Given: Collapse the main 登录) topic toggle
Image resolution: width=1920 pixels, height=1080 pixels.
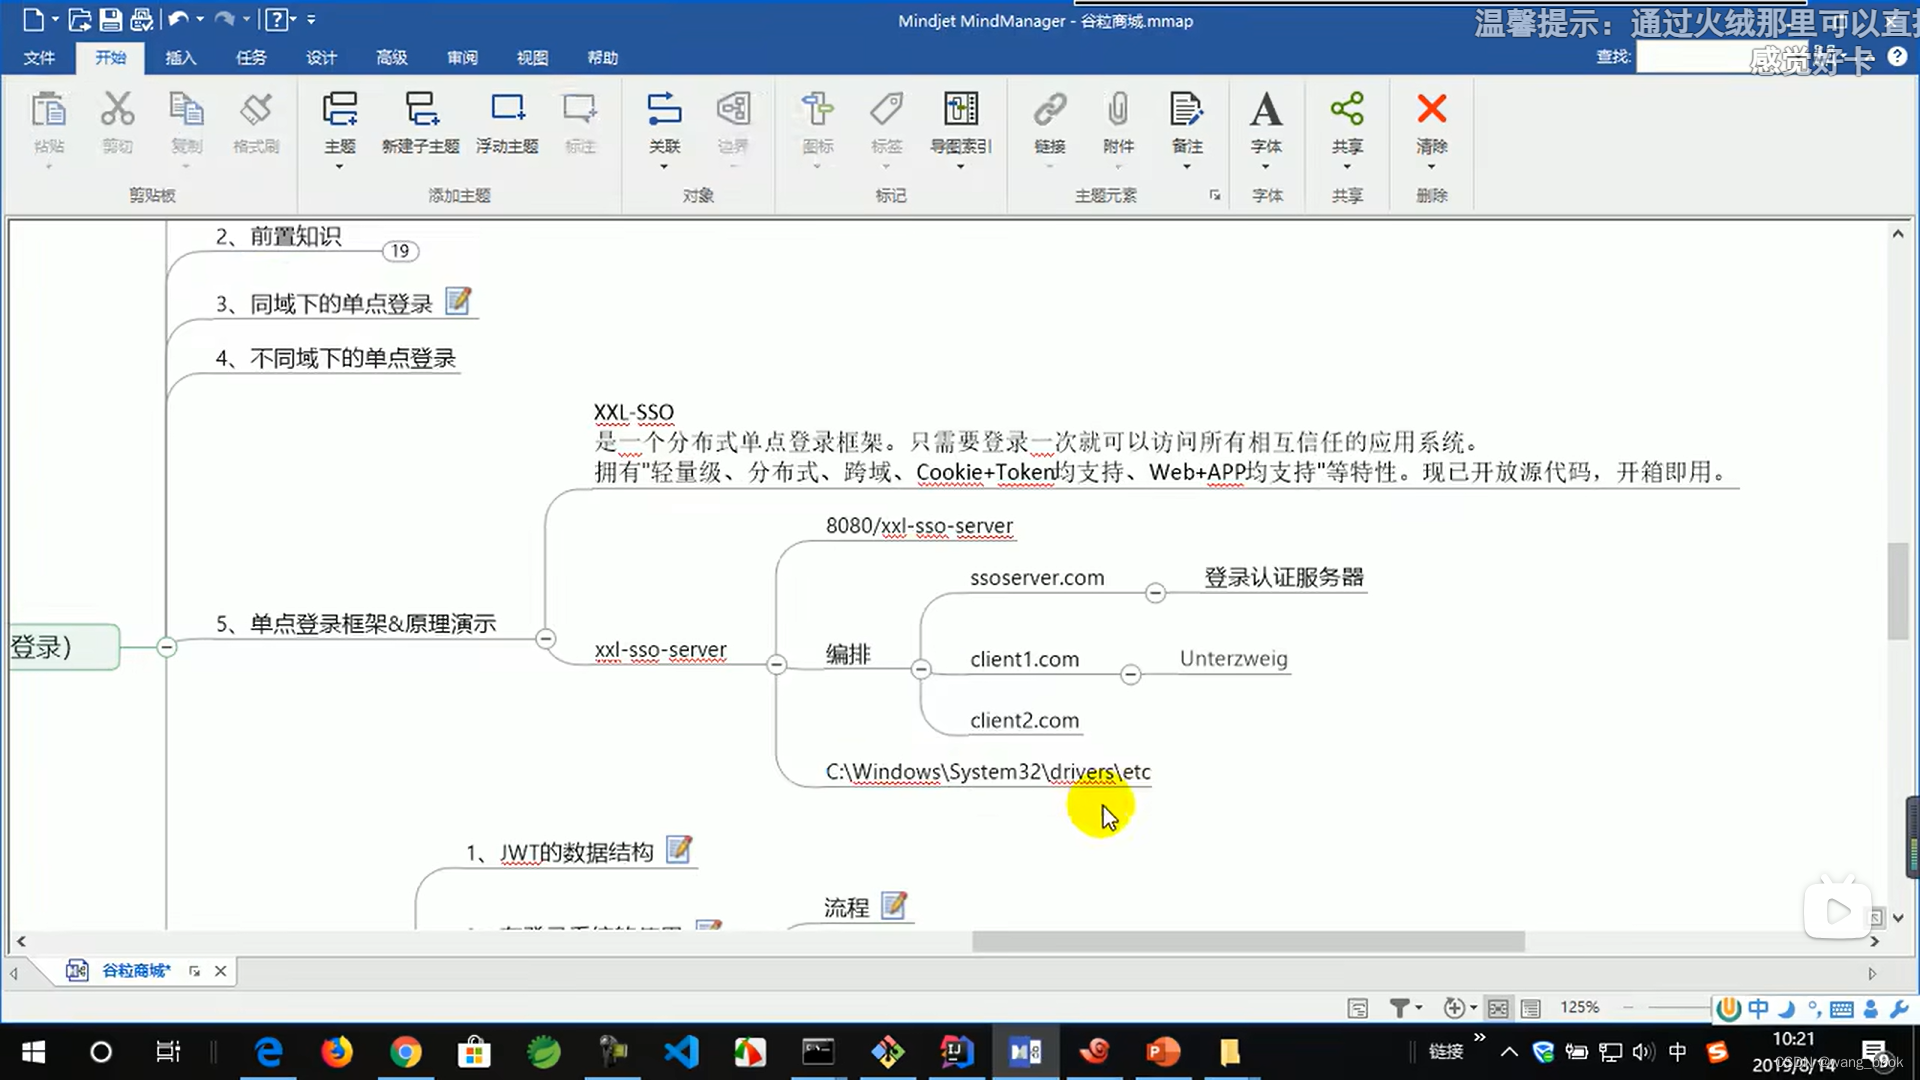Looking at the screenshot, I should tap(167, 647).
